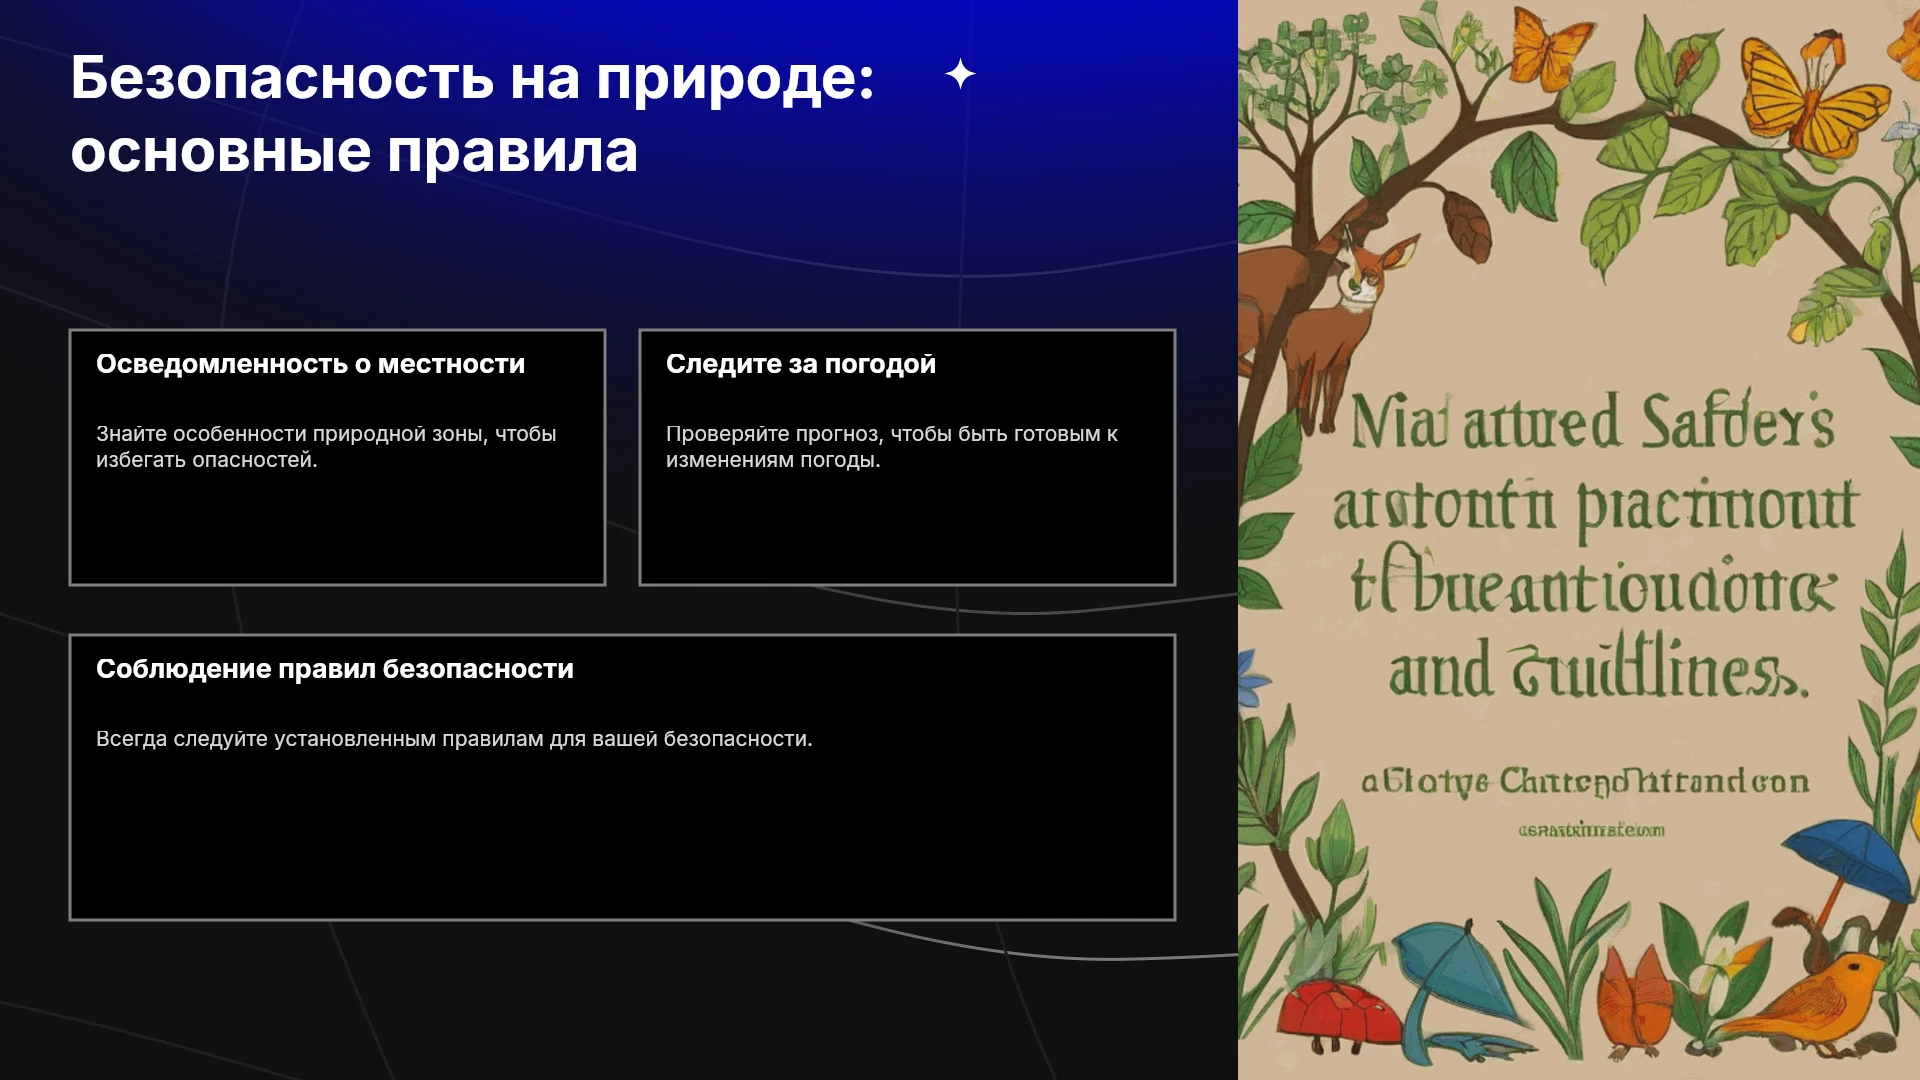Select the title line 'основные правила'
The width and height of the screenshot is (1920, 1080).
tap(354, 151)
